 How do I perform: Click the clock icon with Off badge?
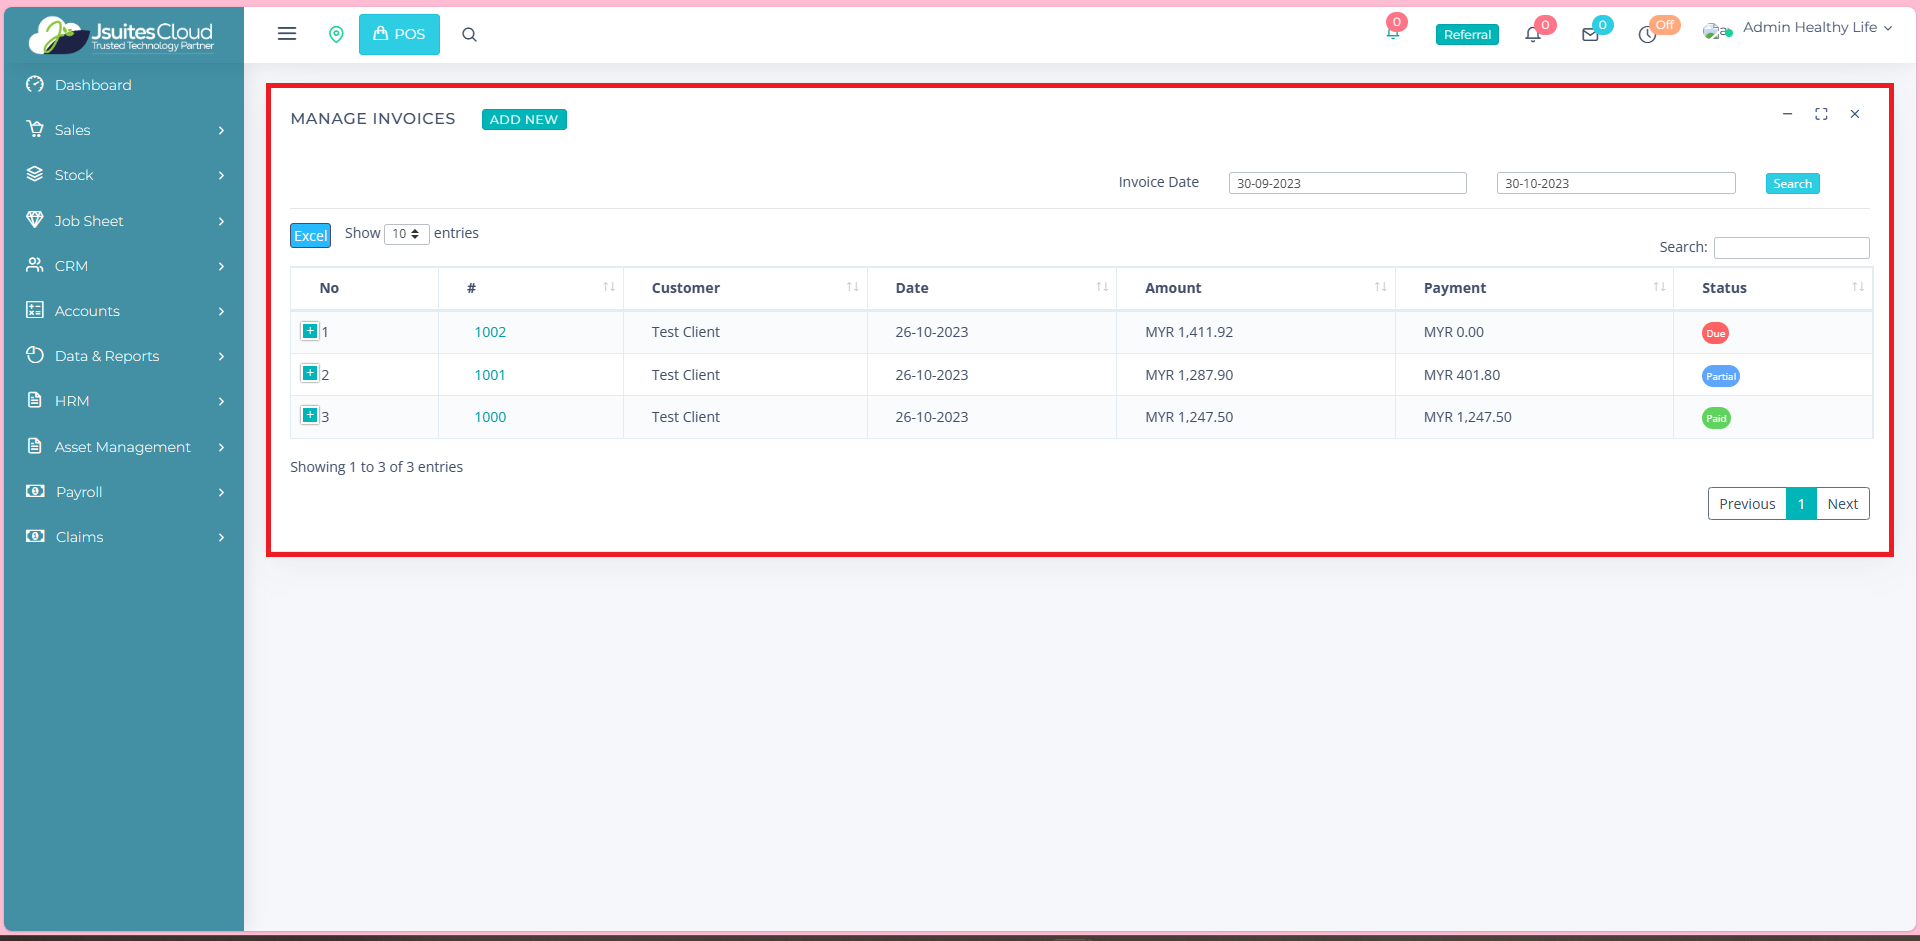1647,35
